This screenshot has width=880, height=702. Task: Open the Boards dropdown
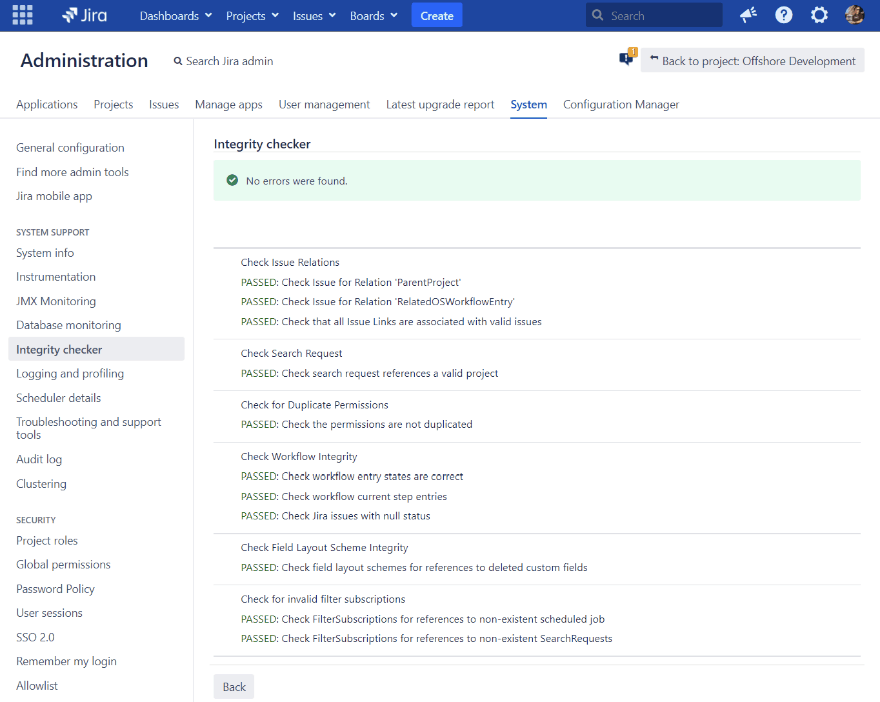(369, 15)
